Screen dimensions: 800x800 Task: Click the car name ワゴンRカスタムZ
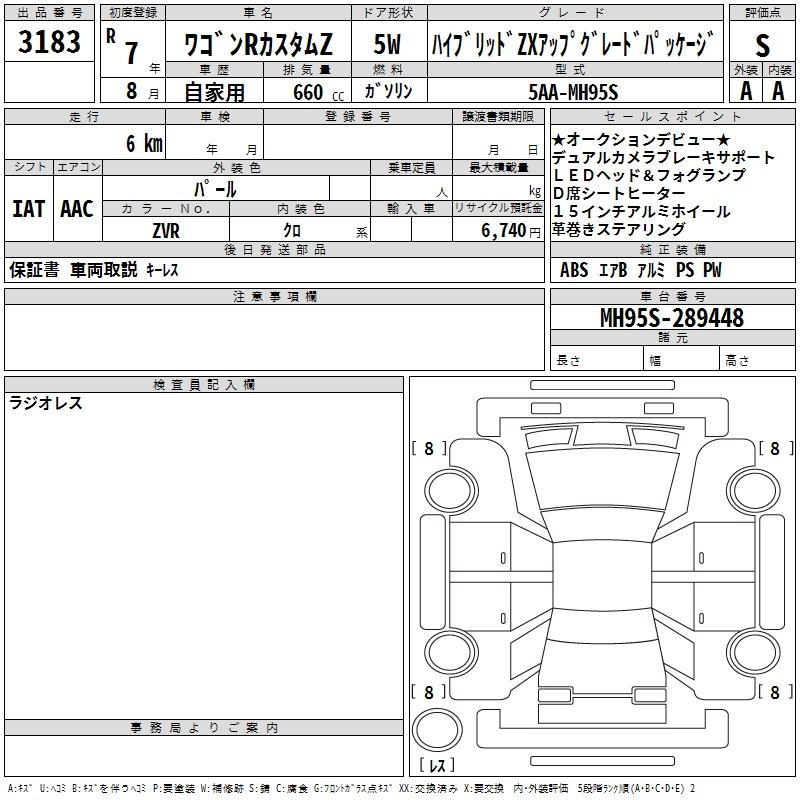[254, 44]
